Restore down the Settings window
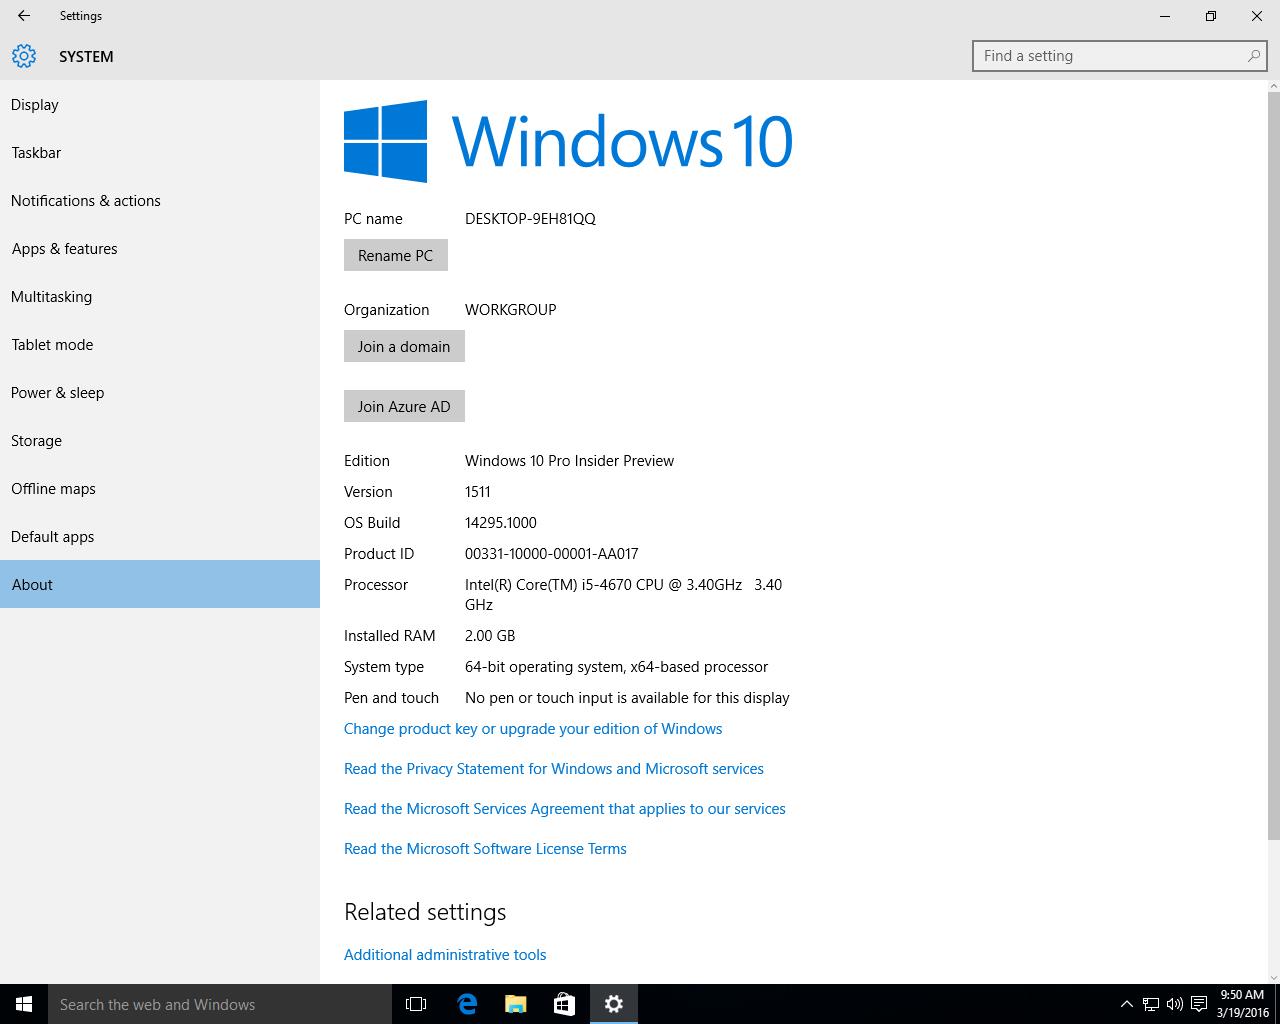The height and width of the screenshot is (1024, 1280). pyautogui.click(x=1211, y=16)
